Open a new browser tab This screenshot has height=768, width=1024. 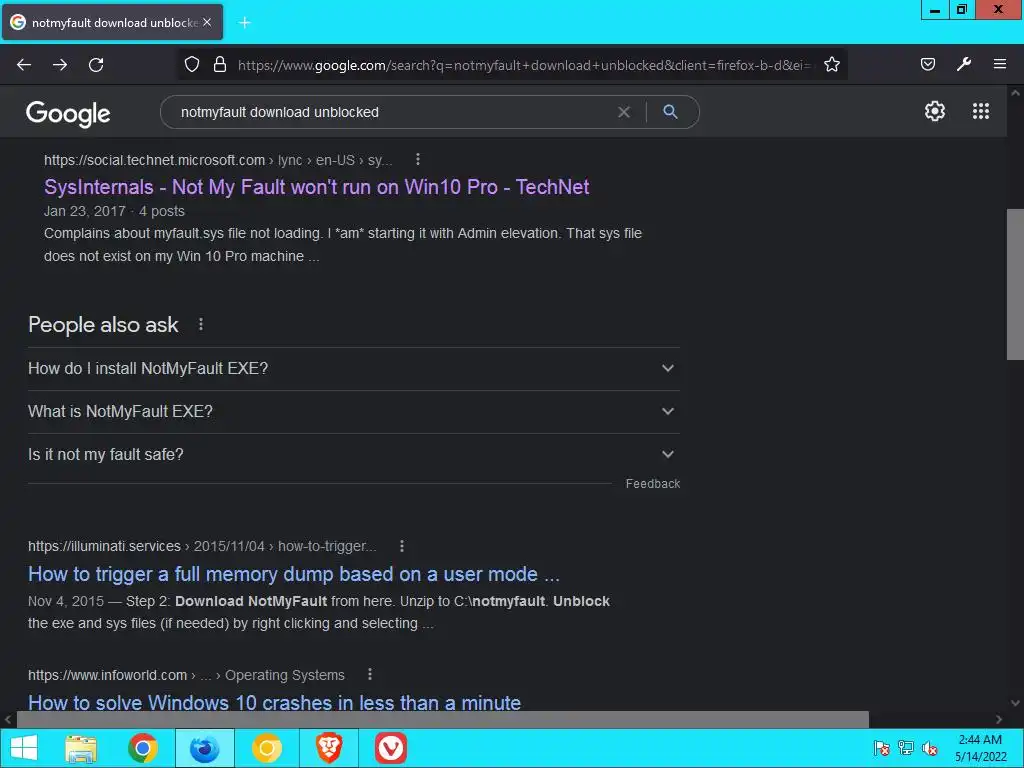tap(244, 23)
